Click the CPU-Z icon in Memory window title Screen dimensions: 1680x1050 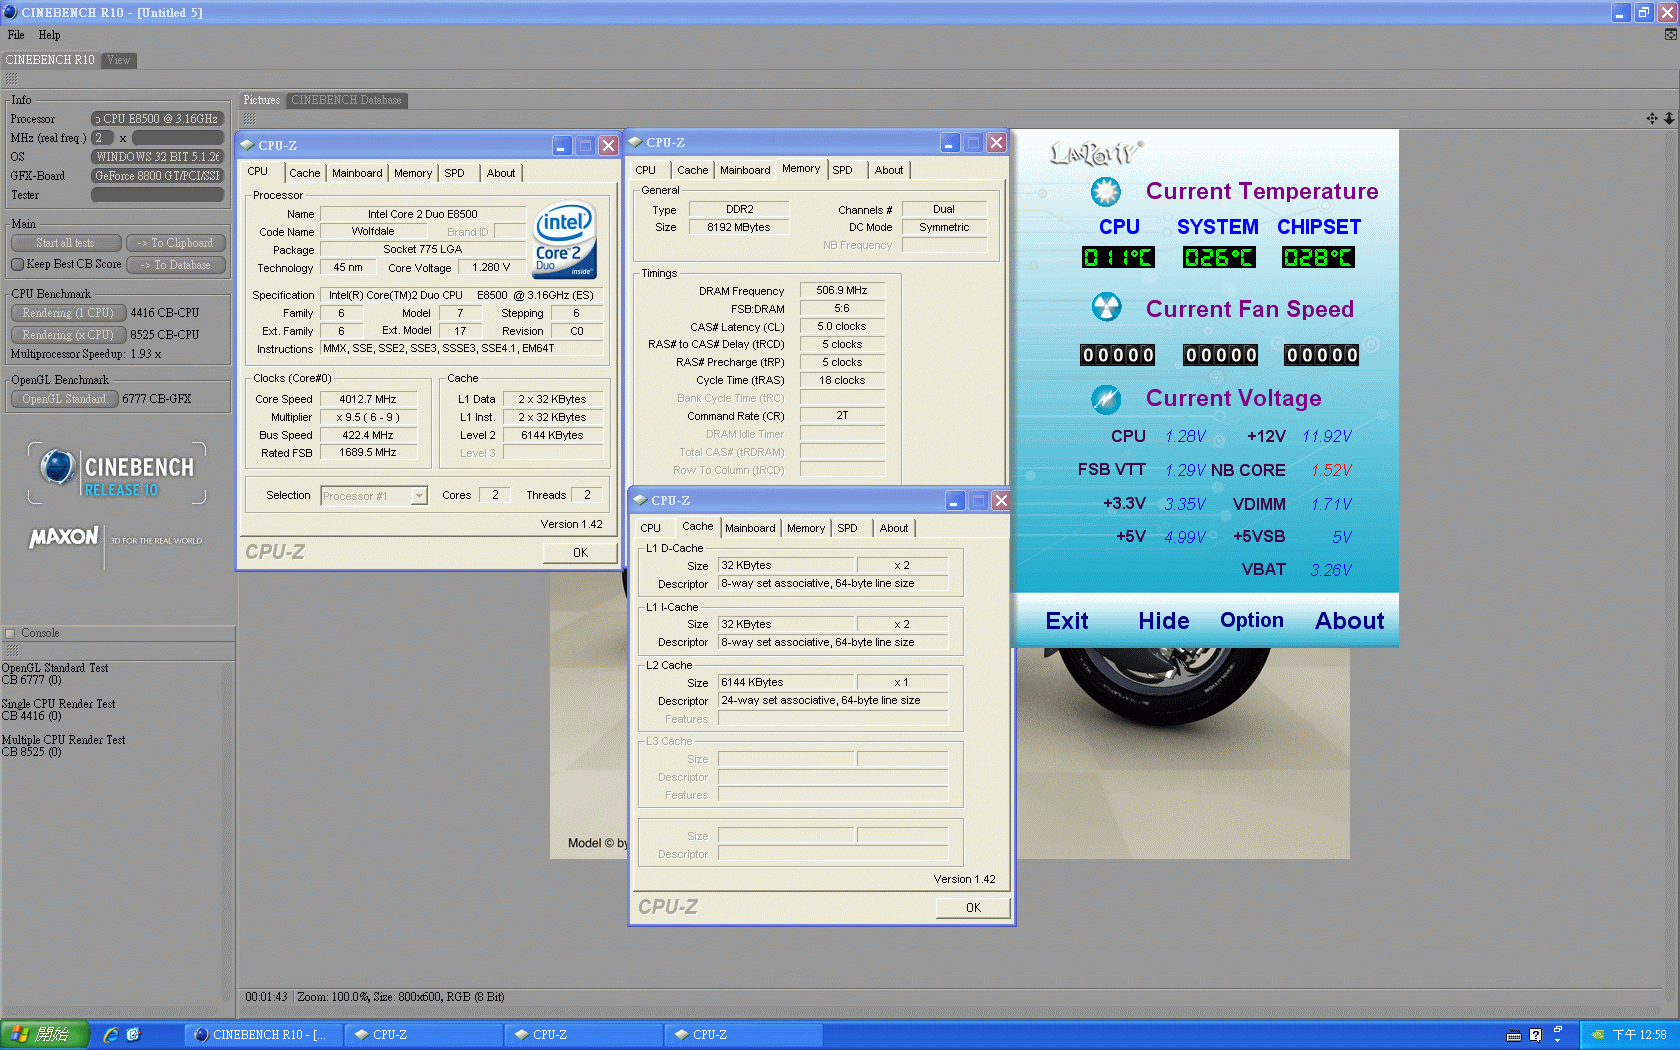[635, 142]
